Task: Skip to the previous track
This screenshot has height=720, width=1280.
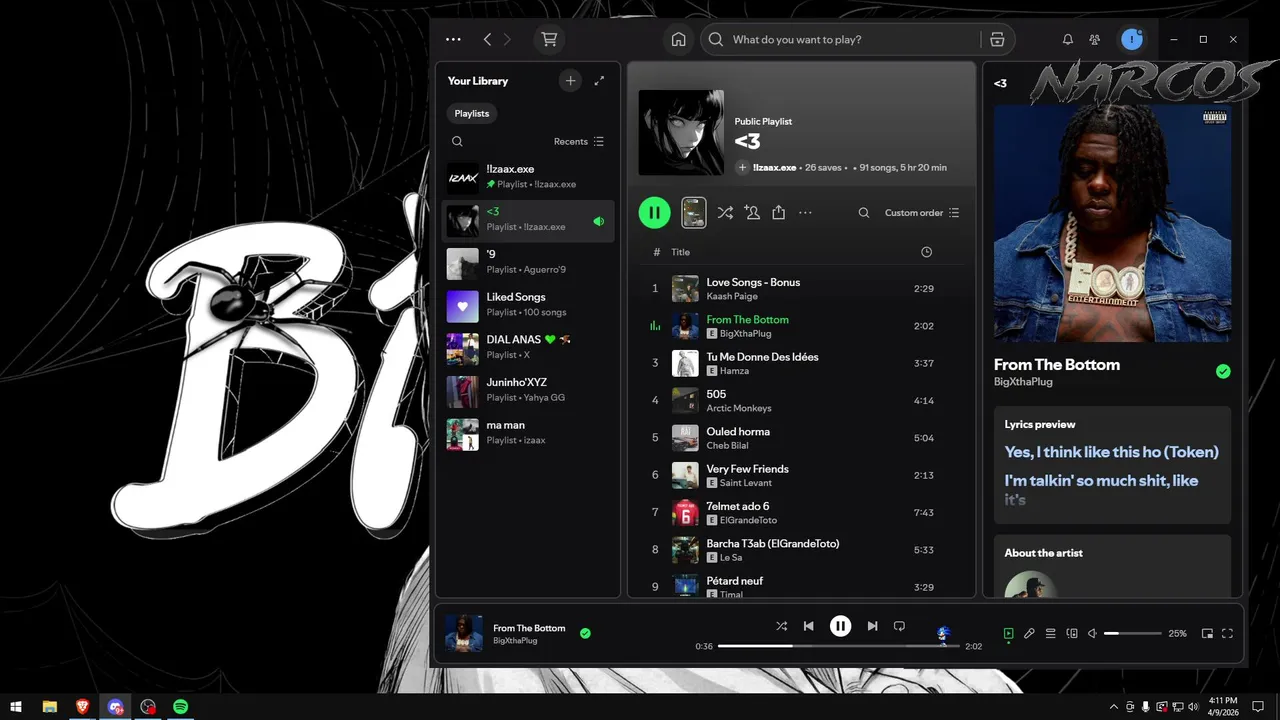Action: point(808,626)
